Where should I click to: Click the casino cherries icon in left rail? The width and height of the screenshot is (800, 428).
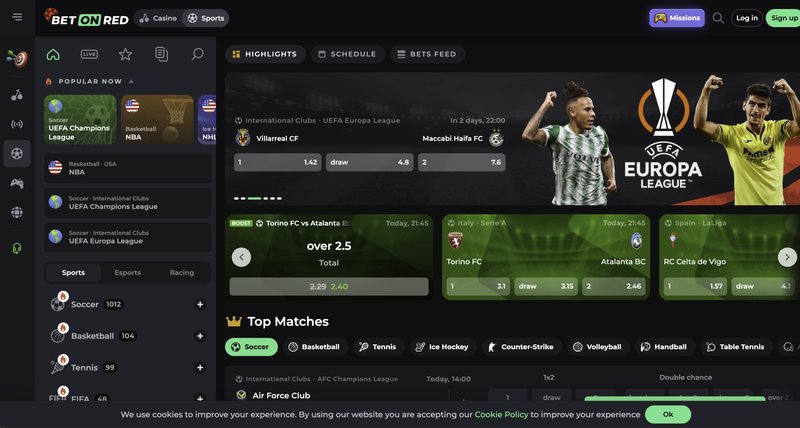tap(17, 95)
